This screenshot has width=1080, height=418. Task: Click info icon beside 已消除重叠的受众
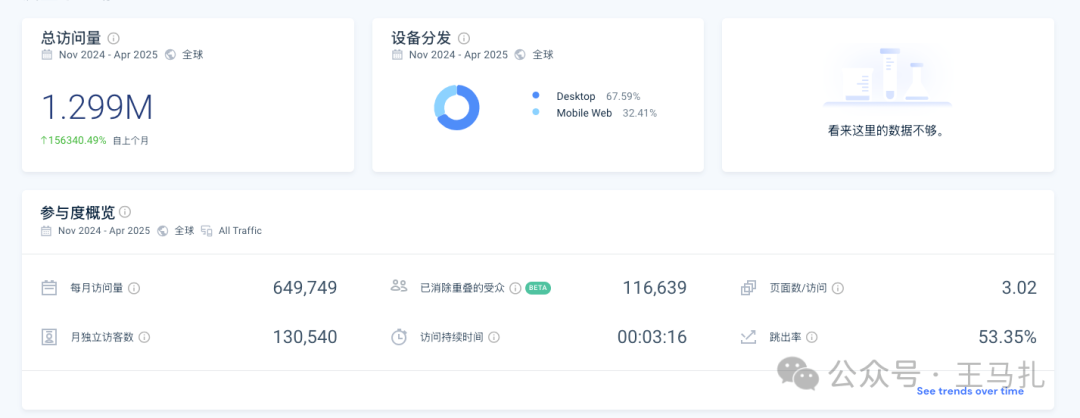(515, 288)
